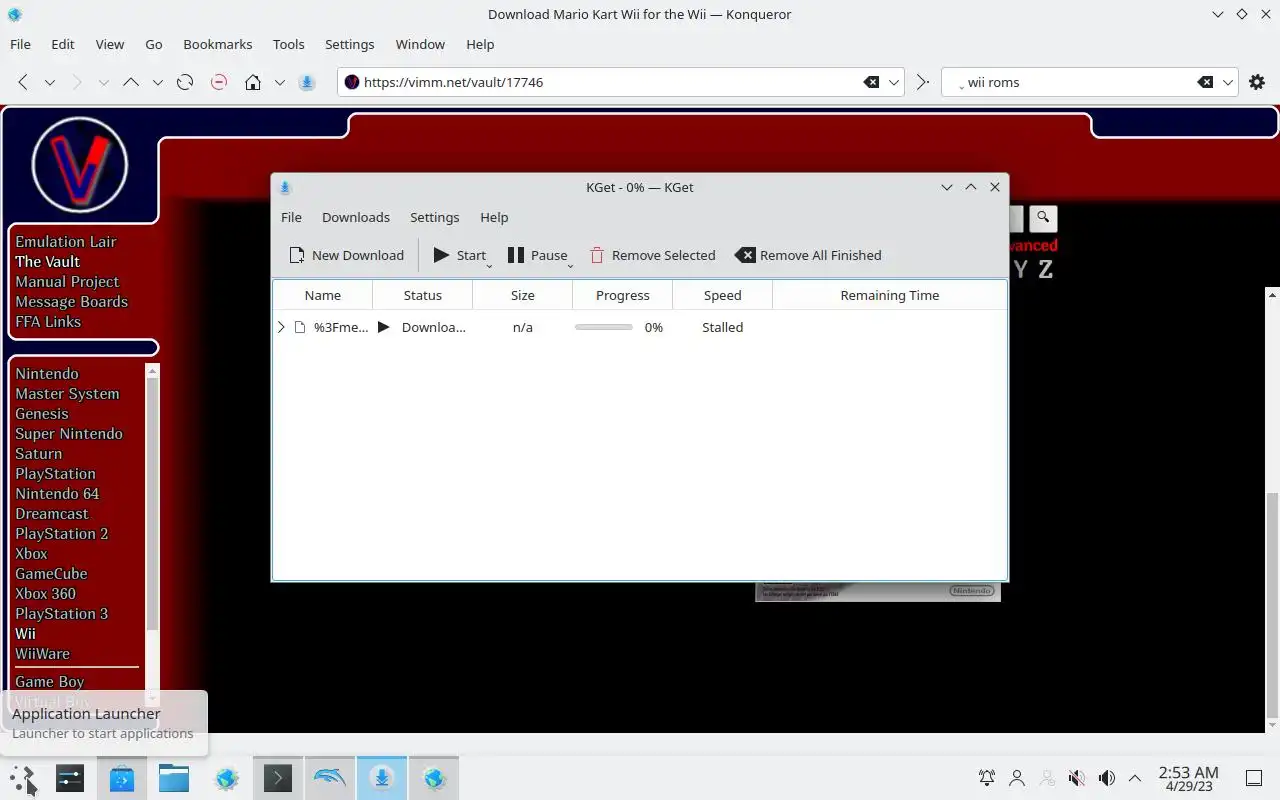This screenshot has width=1280, height=800.
Task: Click the Up navigation arrow in Konqueror
Action: tap(131, 82)
